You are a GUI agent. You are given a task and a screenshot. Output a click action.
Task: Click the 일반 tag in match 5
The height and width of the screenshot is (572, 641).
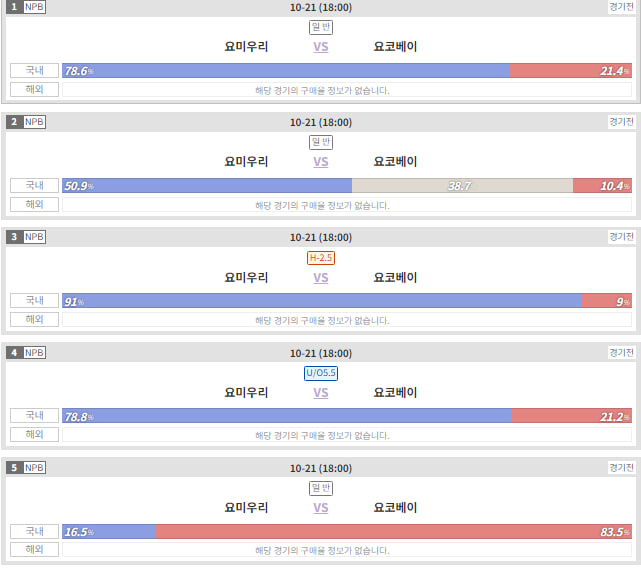(x=321, y=488)
